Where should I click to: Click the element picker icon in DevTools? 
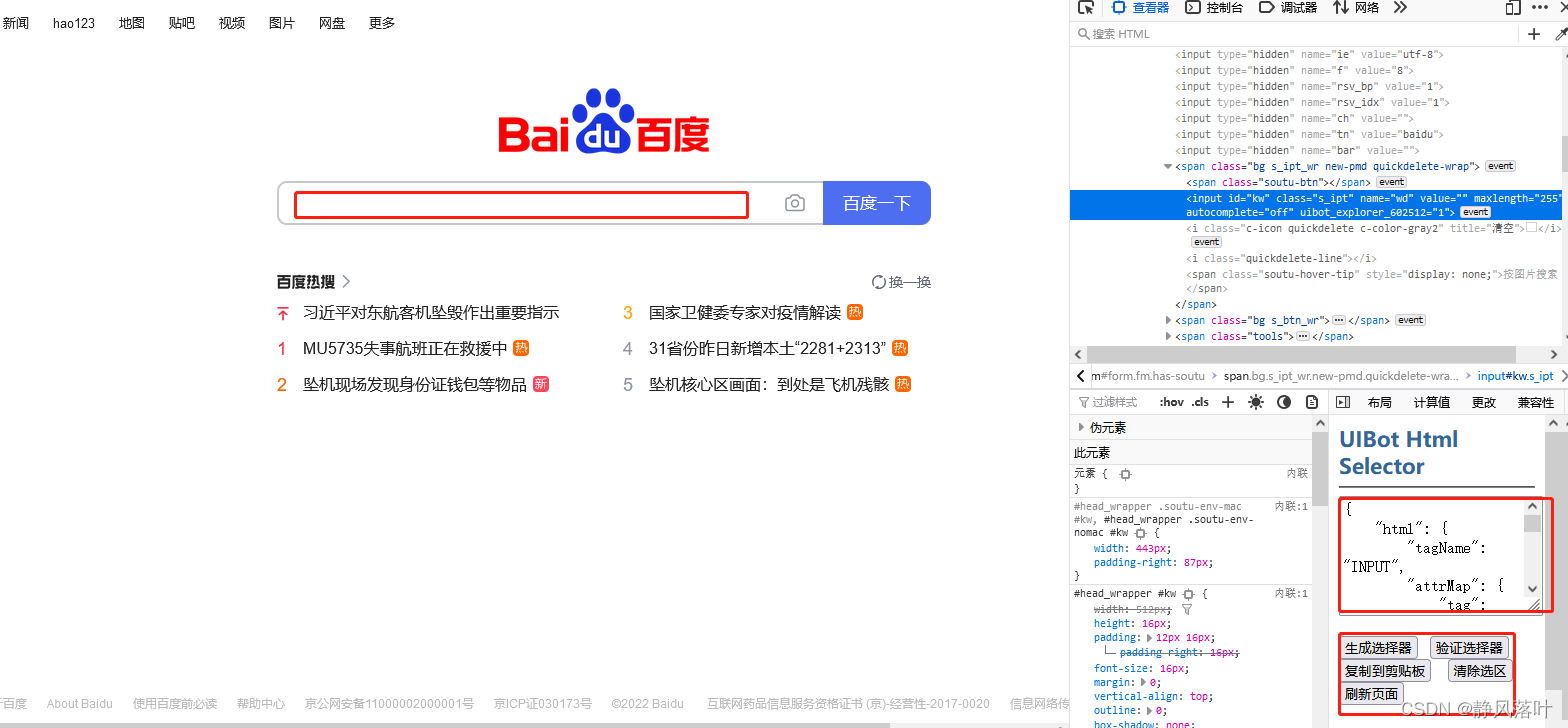pos(1085,7)
